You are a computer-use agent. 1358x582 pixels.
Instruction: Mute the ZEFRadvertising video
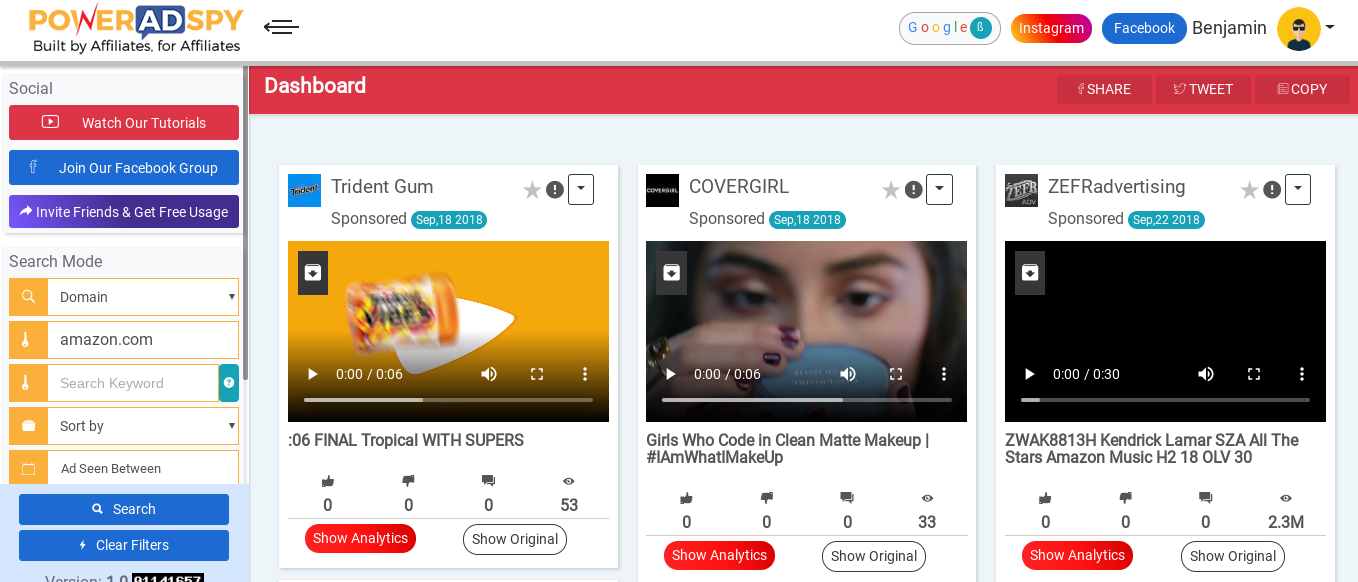coord(1206,374)
